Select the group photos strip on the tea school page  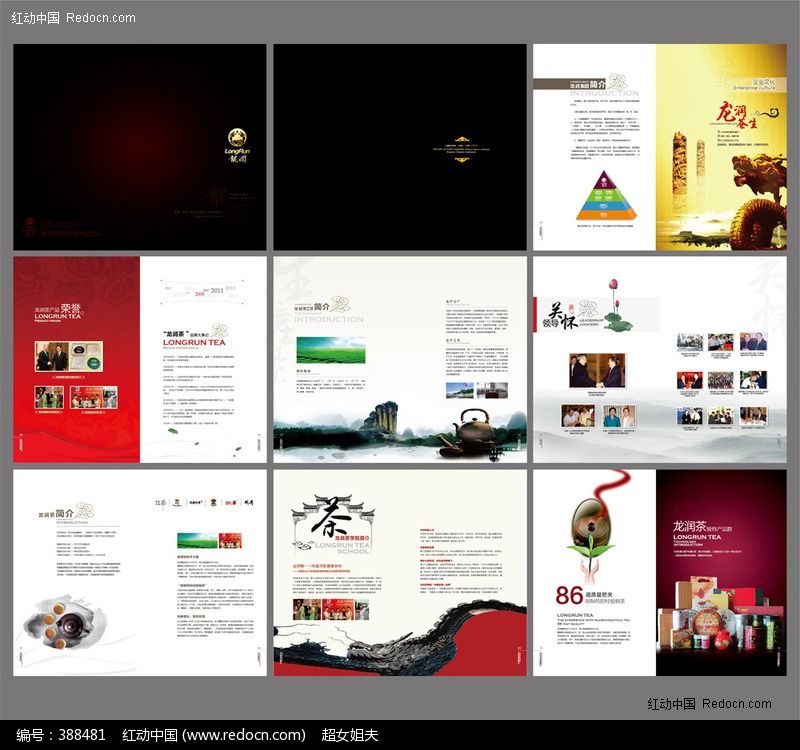(x=331, y=609)
